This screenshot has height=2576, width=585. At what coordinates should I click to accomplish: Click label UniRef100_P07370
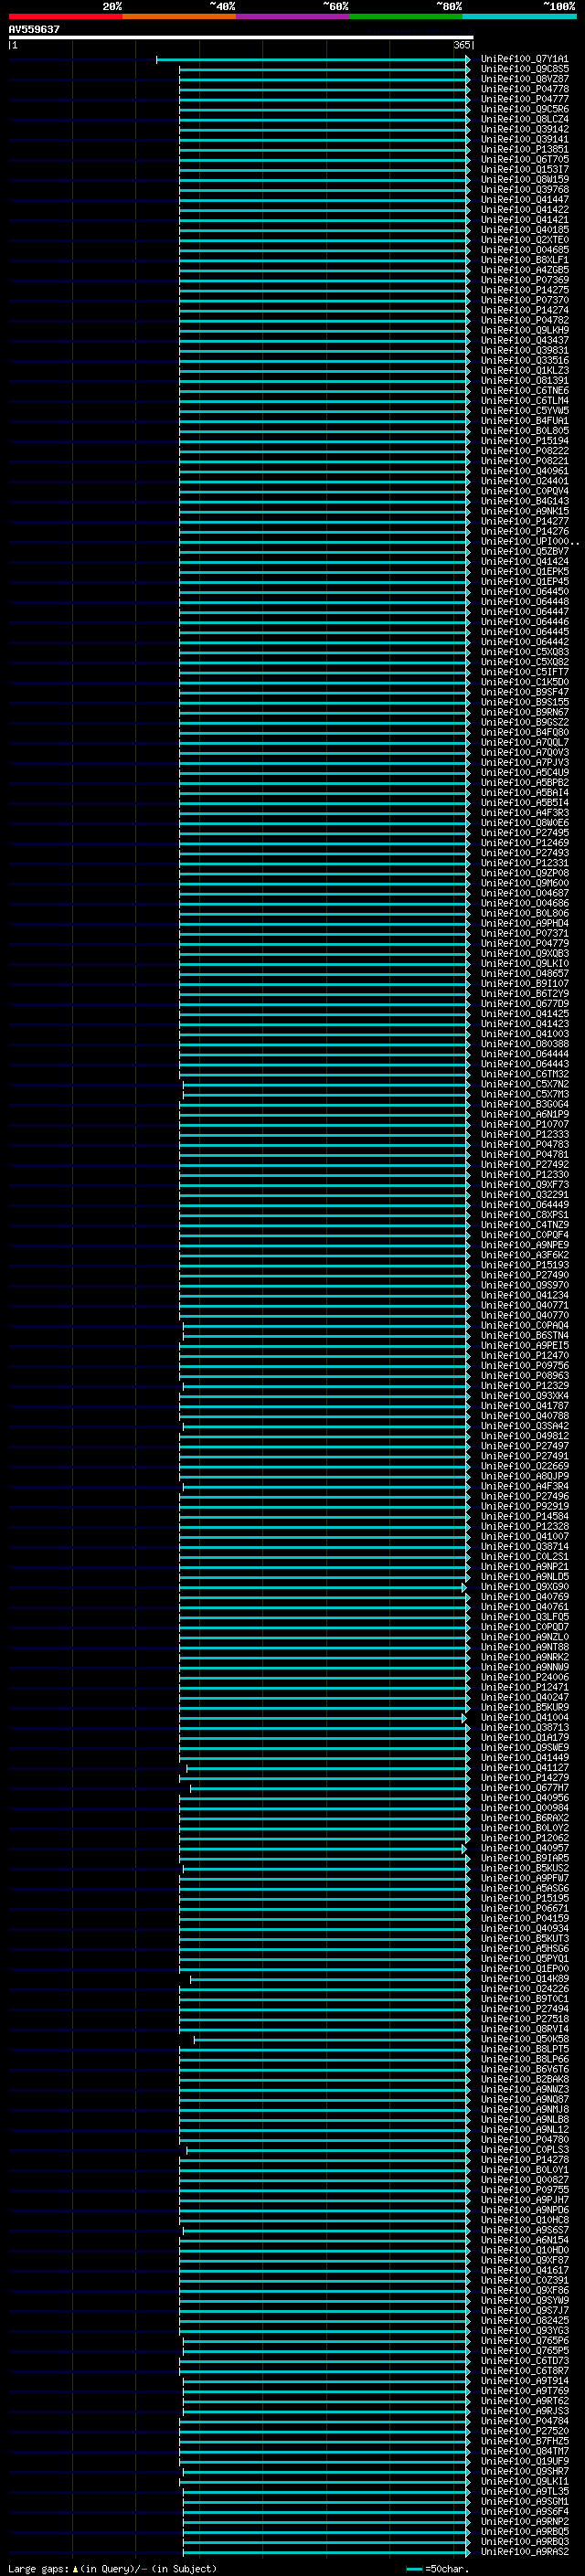pyautogui.click(x=524, y=300)
